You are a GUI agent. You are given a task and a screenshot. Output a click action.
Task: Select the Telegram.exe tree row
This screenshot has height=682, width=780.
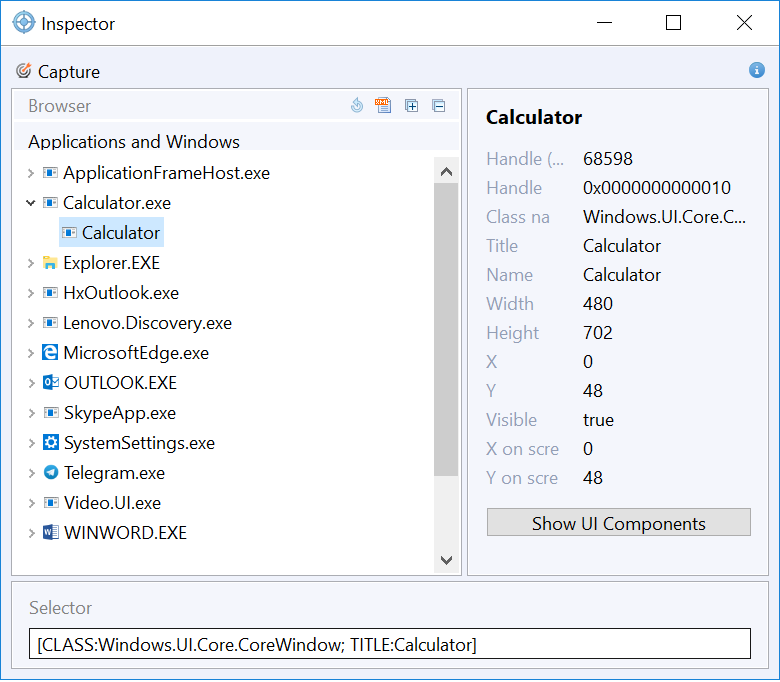pyautogui.click(x=114, y=473)
